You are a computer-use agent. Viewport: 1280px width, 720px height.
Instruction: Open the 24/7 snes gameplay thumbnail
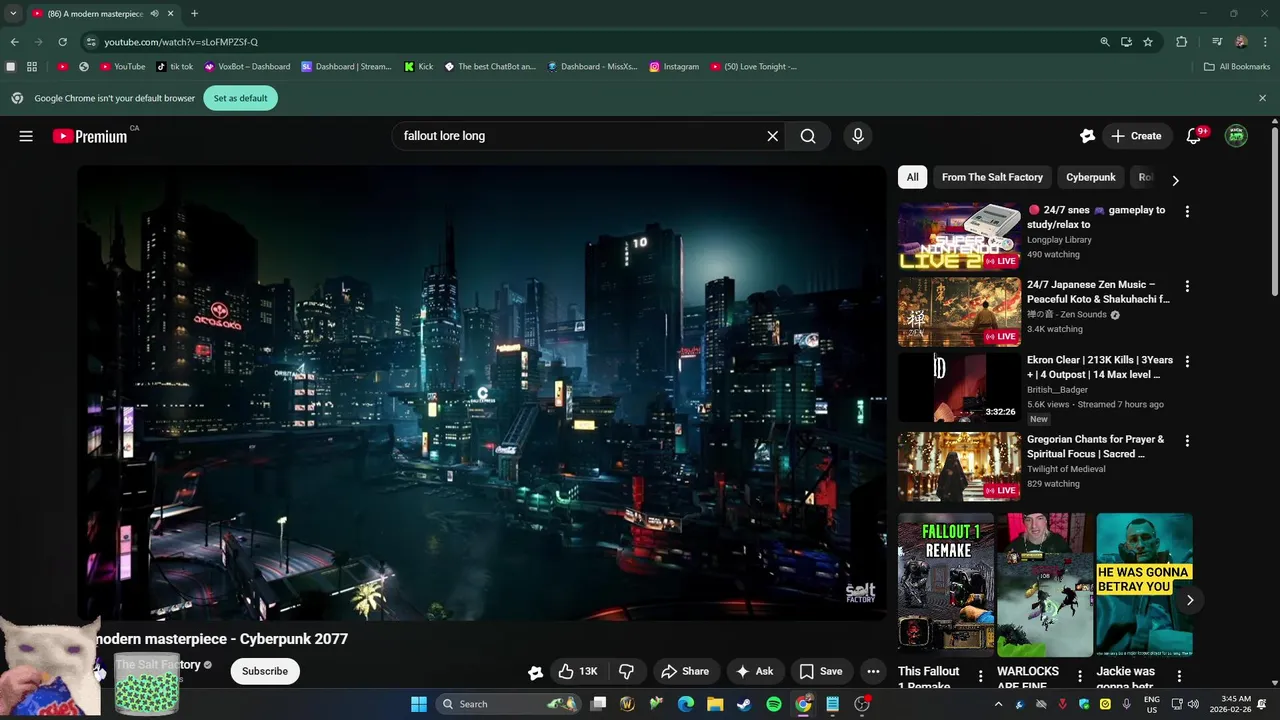tap(959, 236)
